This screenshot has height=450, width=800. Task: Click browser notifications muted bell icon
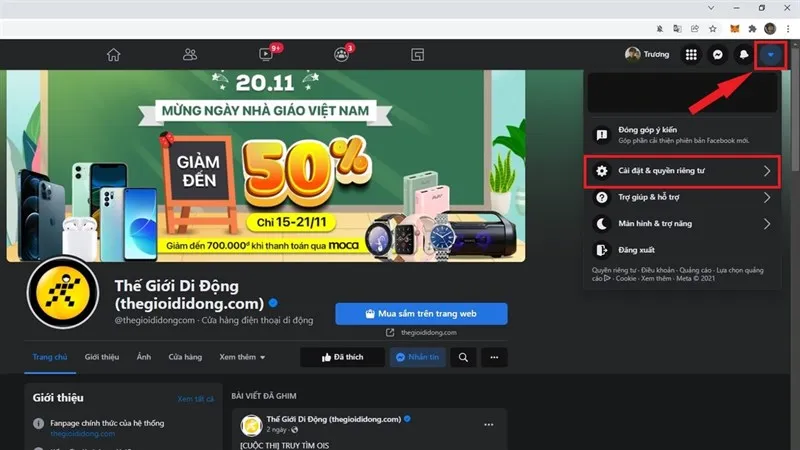(660, 29)
